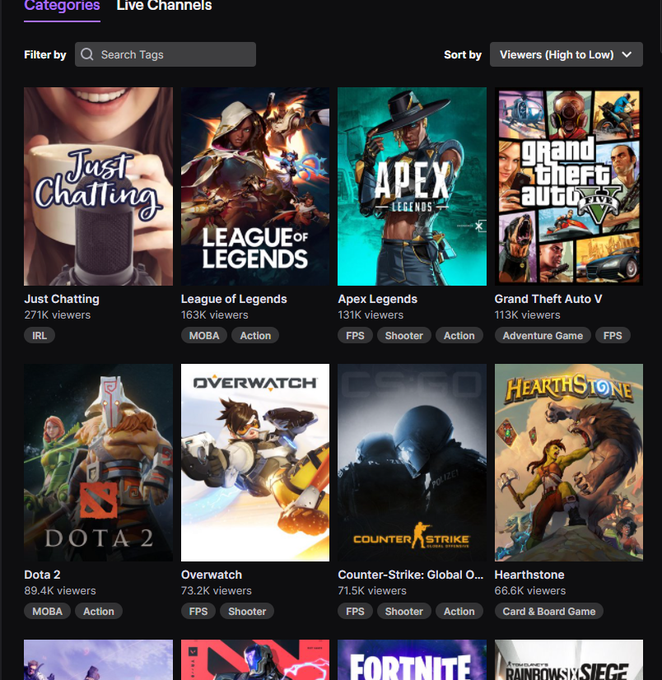Open the Counter-Strike cover art
662x680 pixels.
[412, 462]
